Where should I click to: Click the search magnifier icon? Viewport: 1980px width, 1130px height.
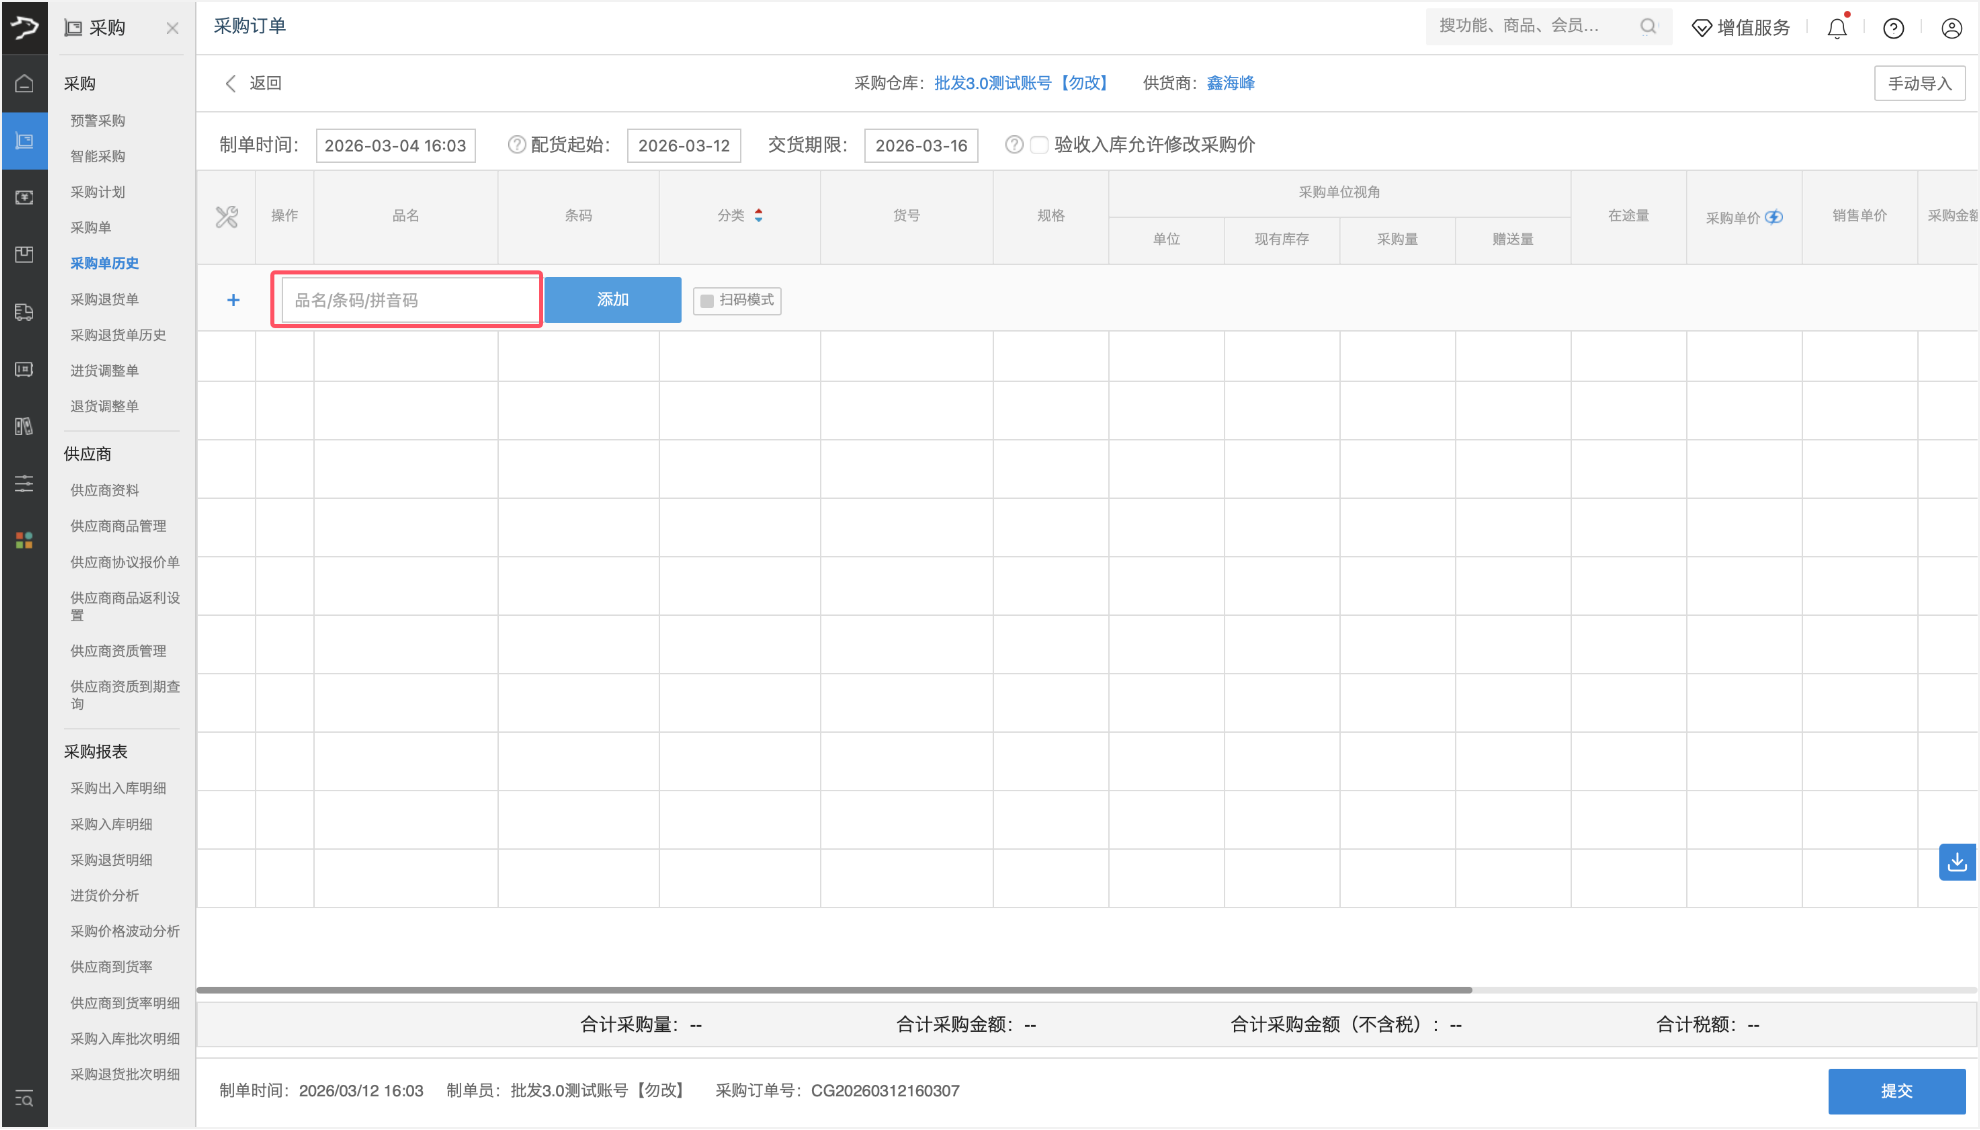click(x=1648, y=27)
